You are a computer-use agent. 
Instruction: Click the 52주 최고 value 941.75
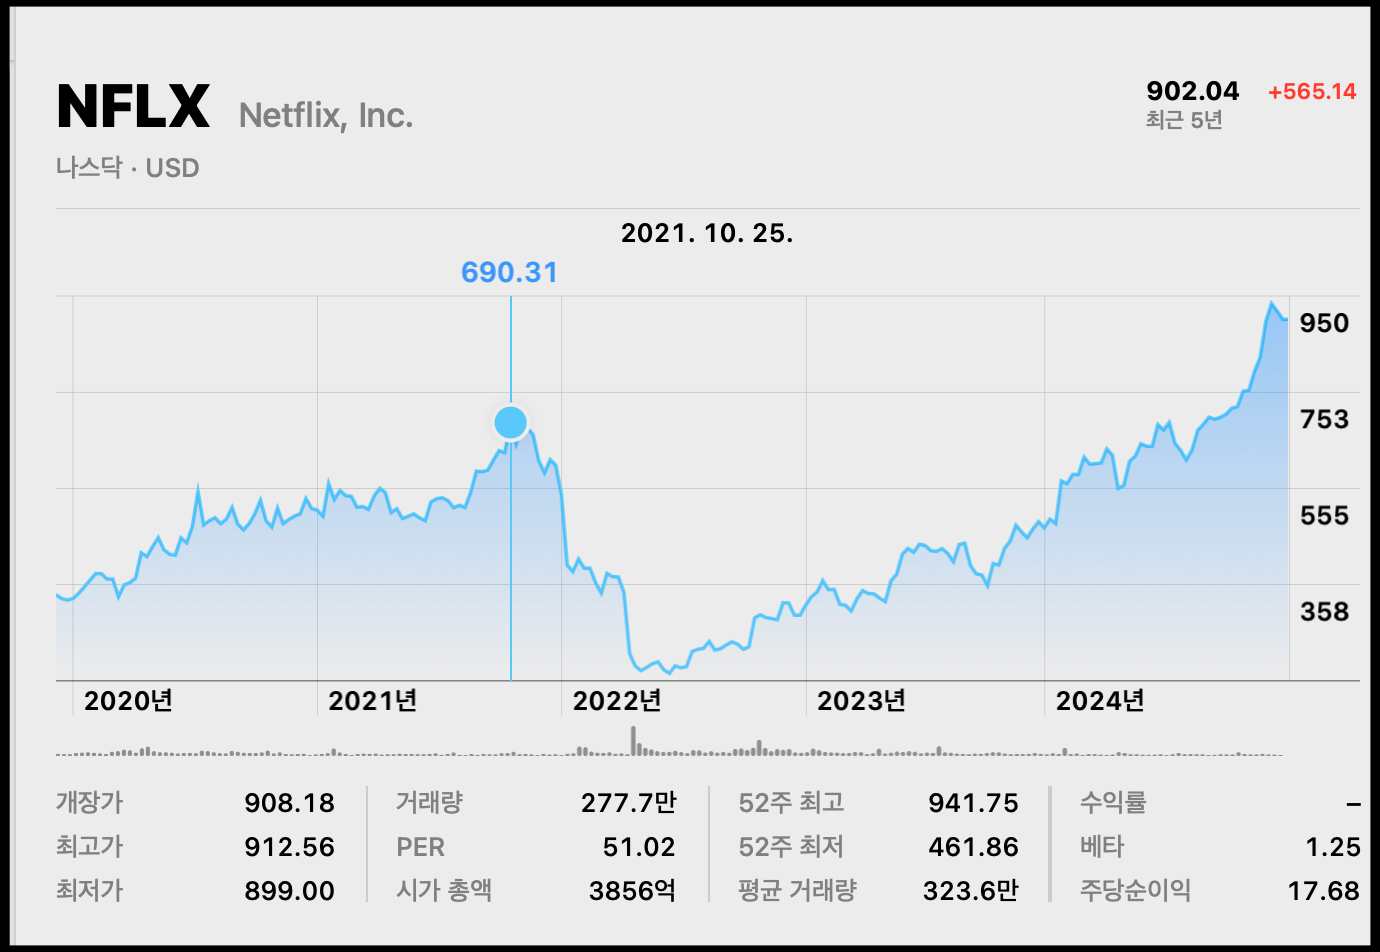click(973, 803)
